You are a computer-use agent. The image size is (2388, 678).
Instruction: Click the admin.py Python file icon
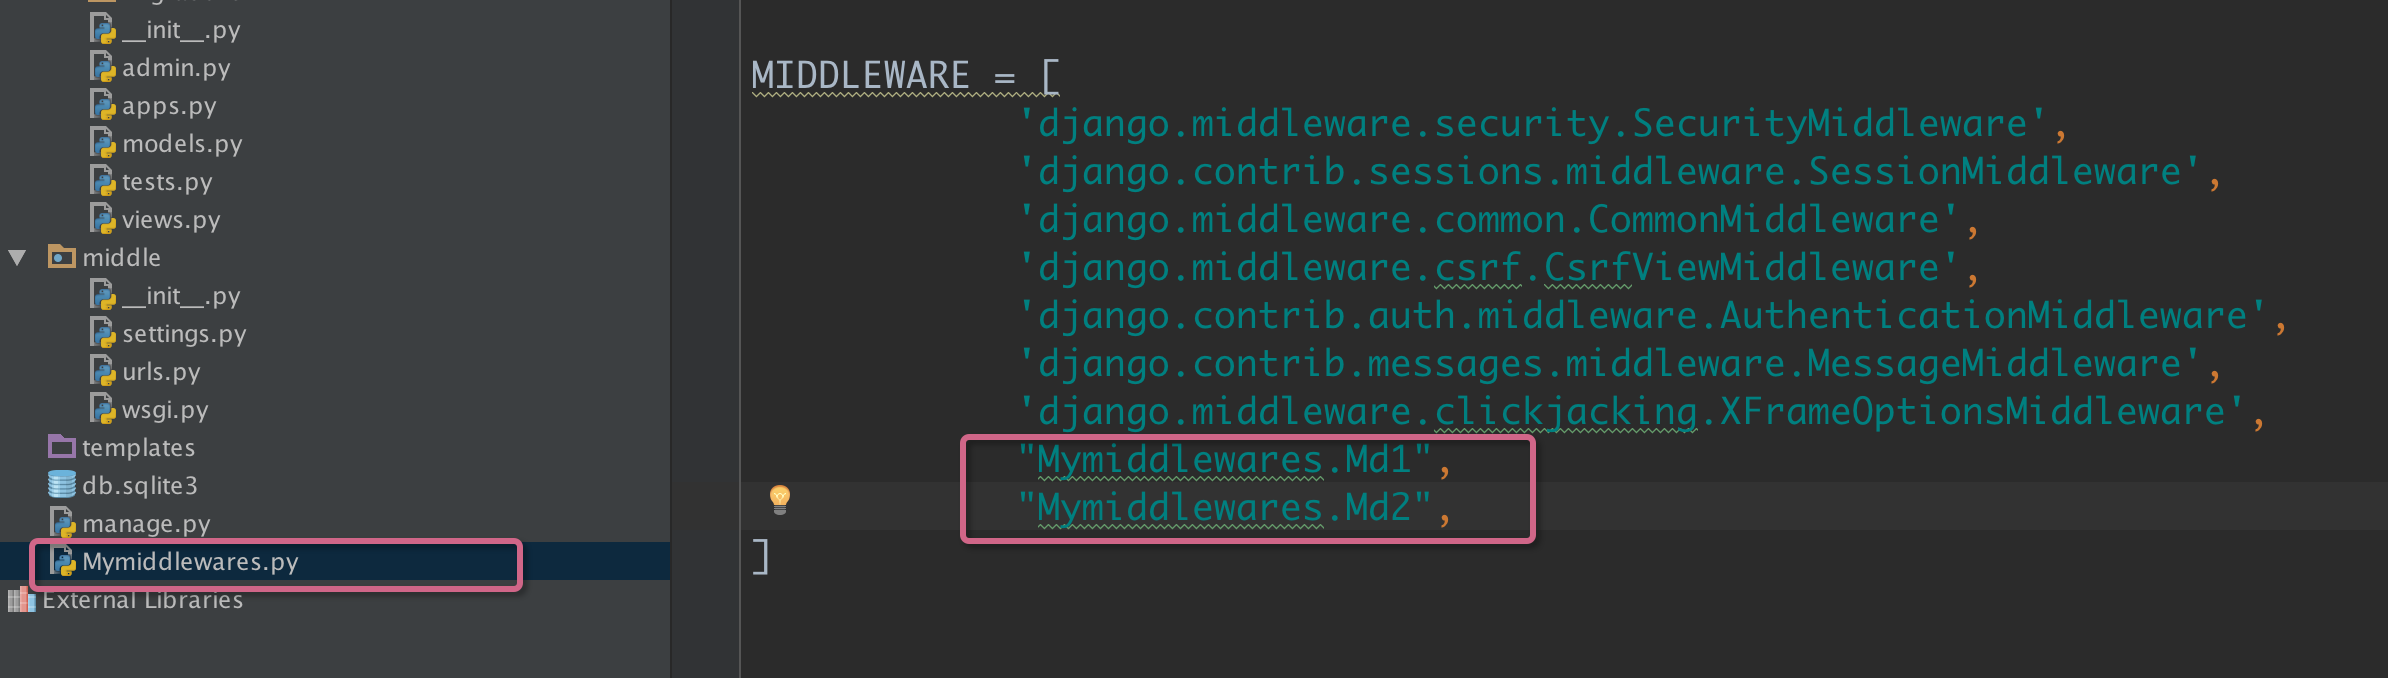point(103,67)
